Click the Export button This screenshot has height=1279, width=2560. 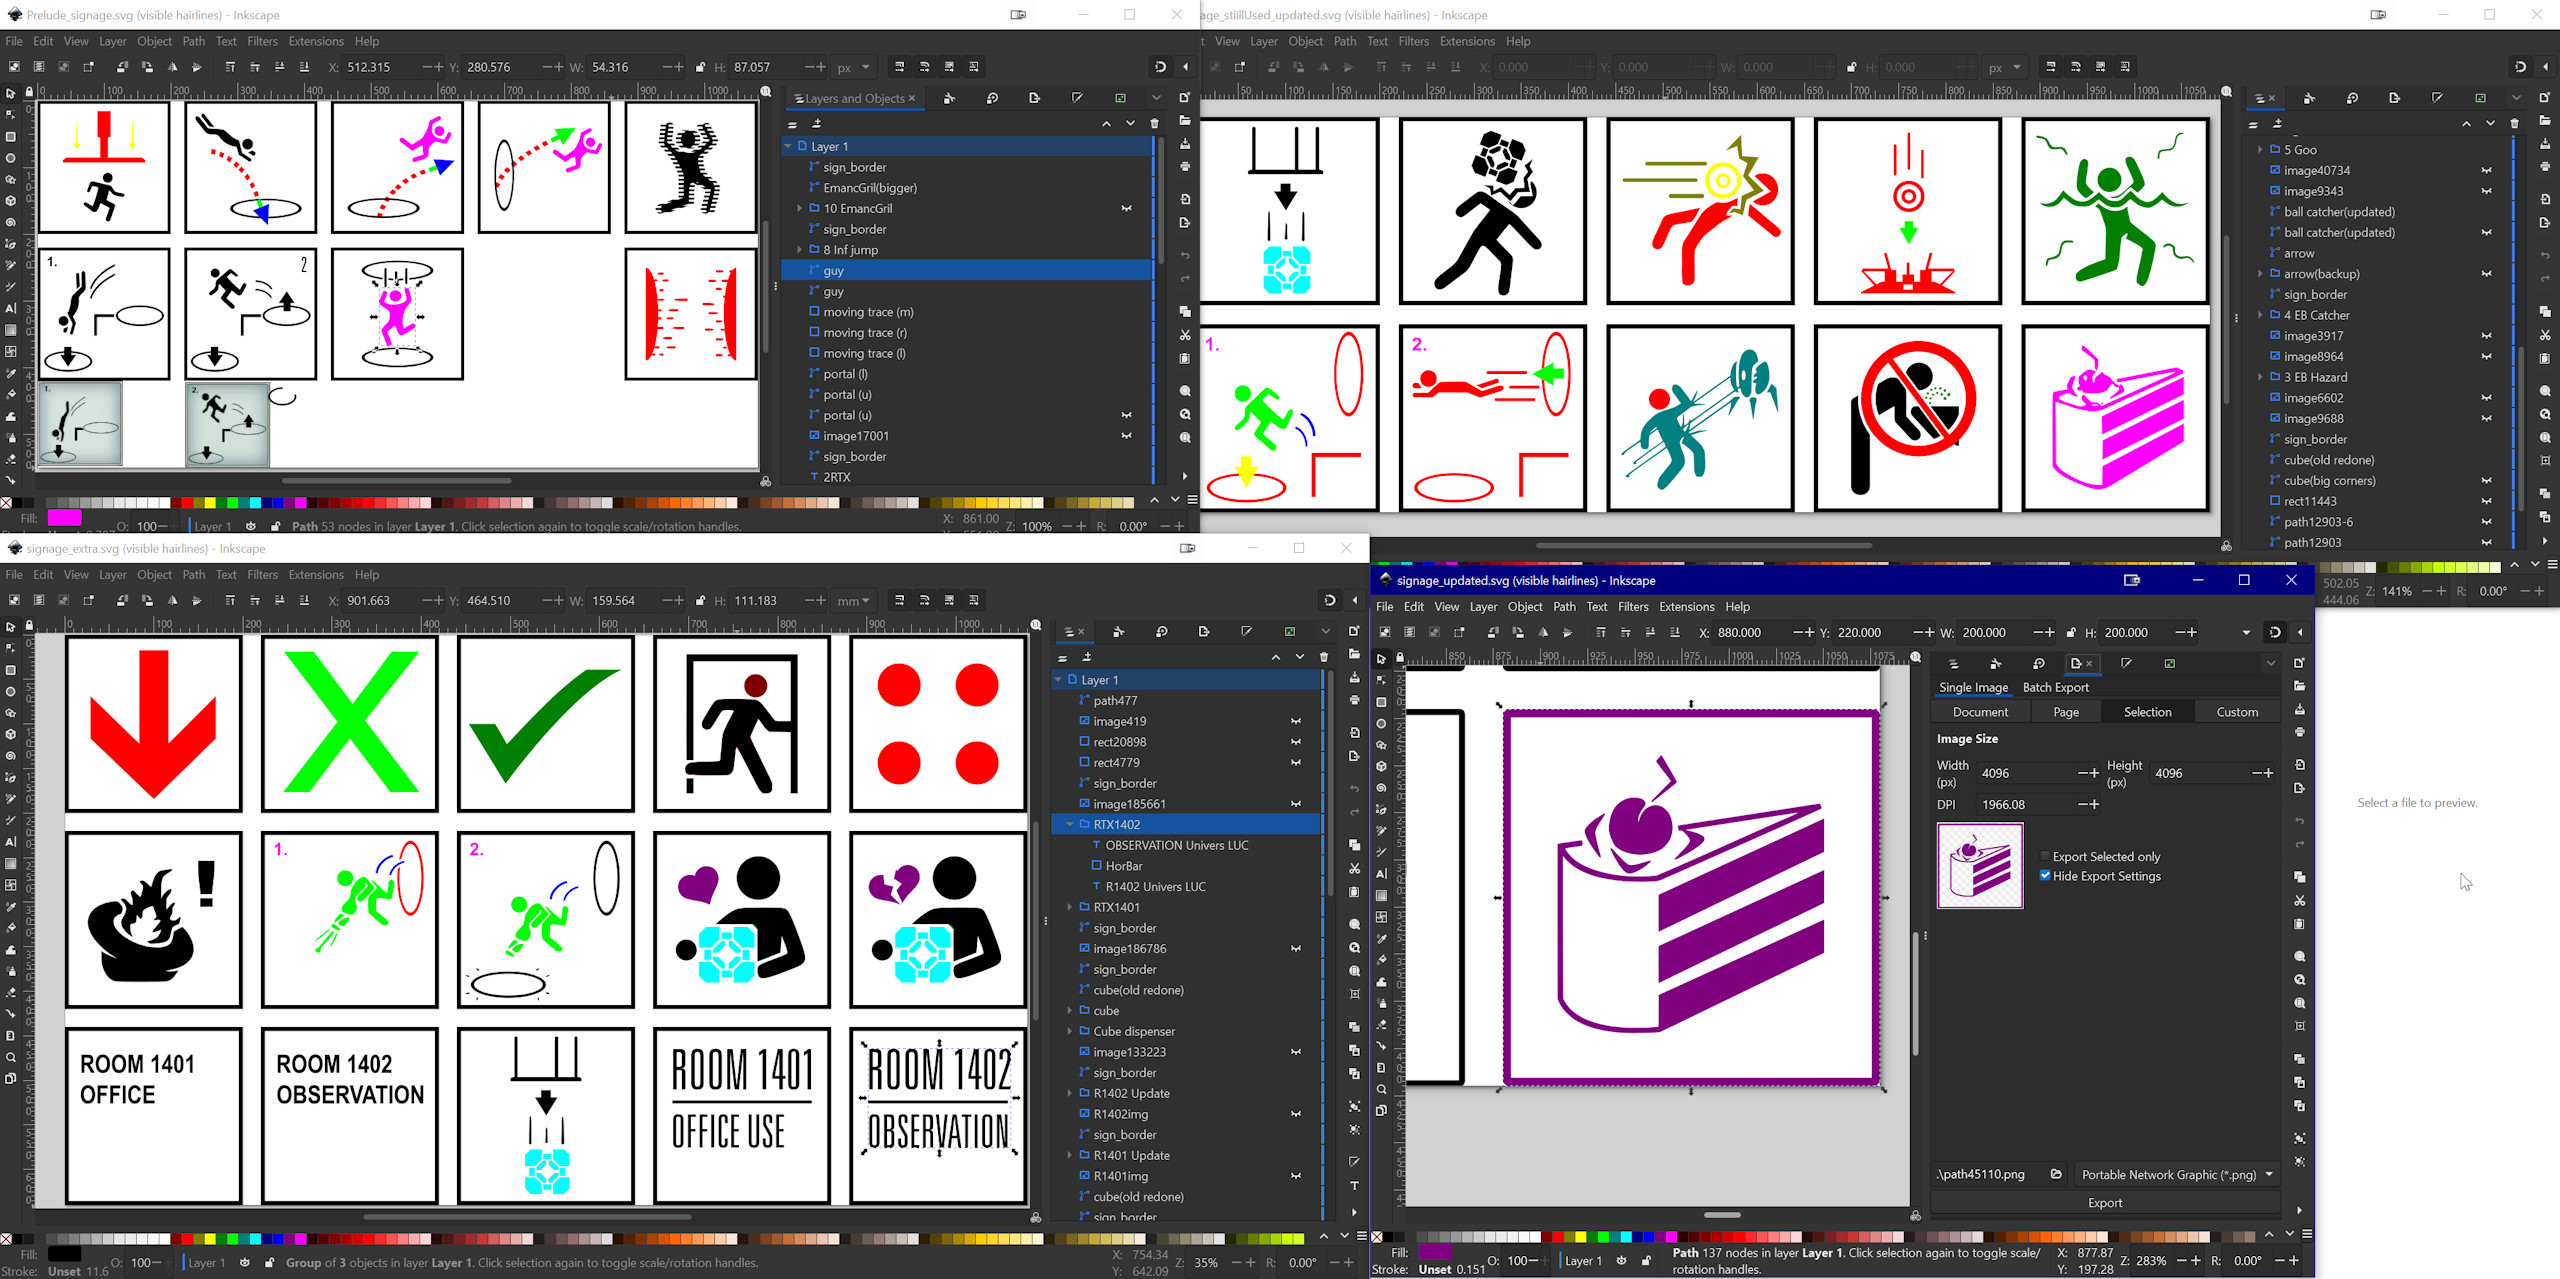(x=2104, y=1203)
